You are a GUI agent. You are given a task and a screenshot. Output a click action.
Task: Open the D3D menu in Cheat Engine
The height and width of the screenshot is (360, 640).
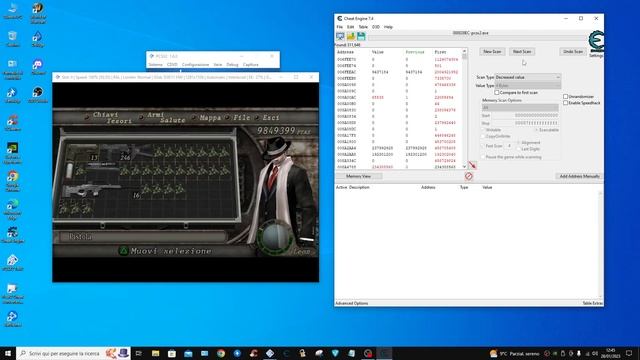(376, 27)
